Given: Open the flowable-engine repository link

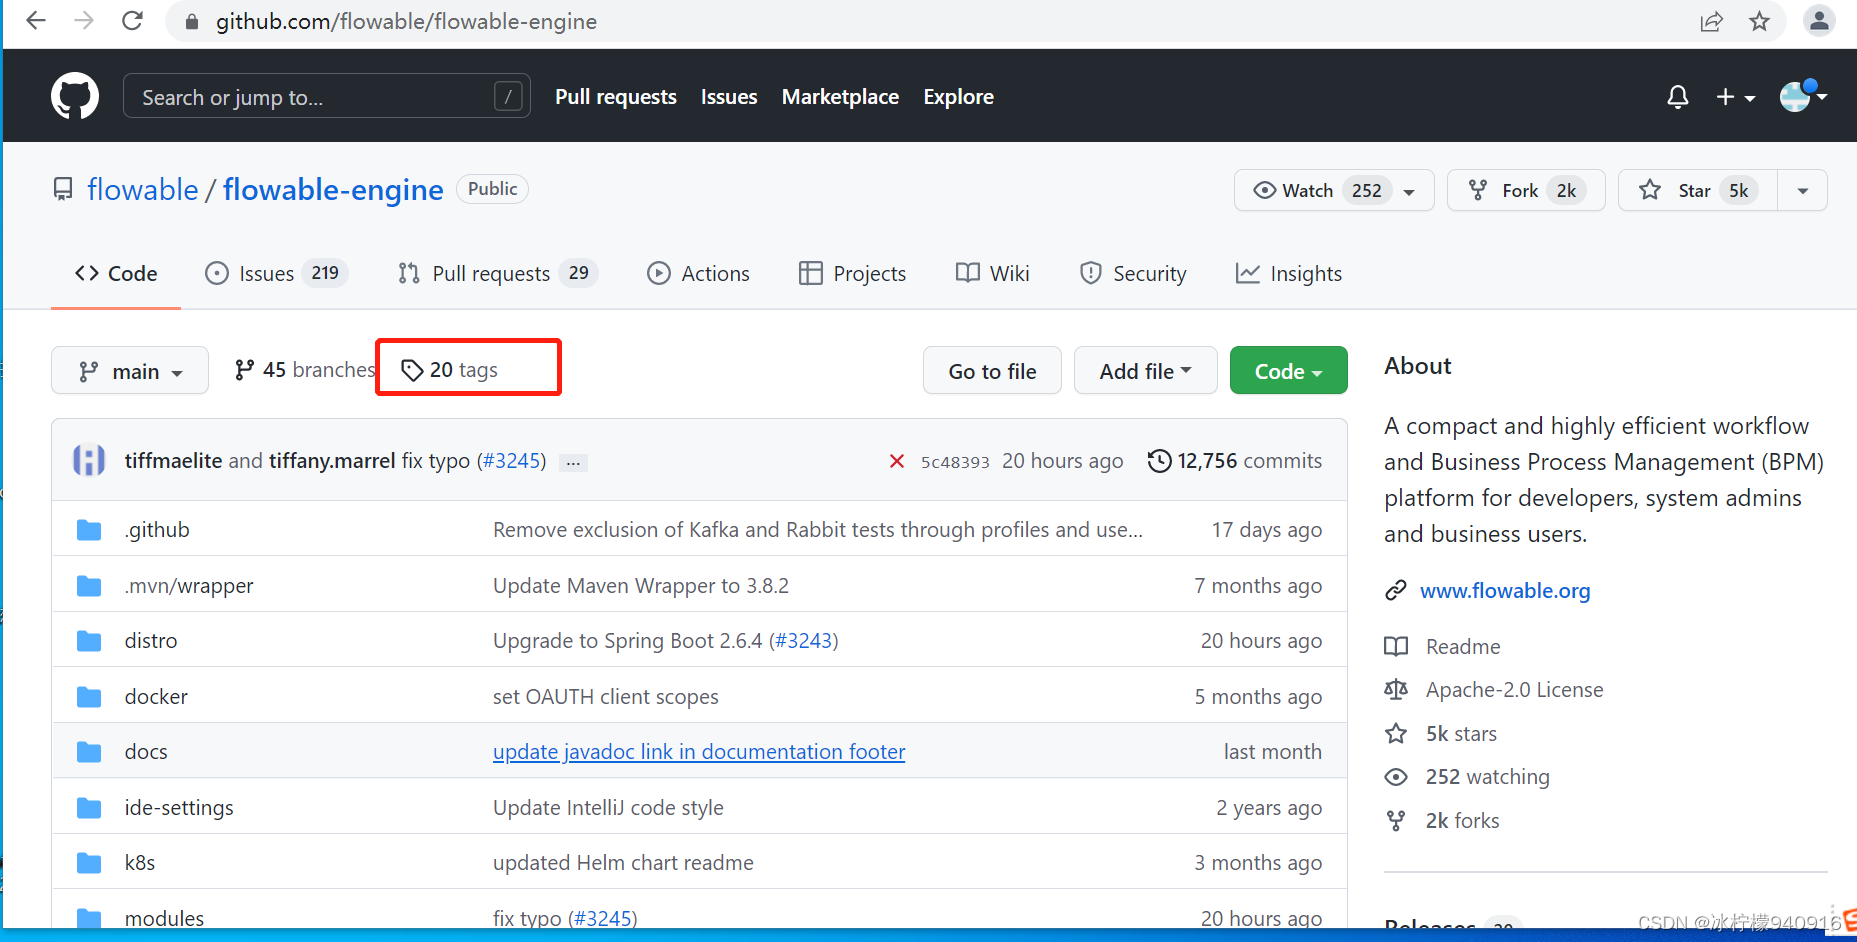Looking at the screenshot, I should pyautogui.click(x=333, y=189).
